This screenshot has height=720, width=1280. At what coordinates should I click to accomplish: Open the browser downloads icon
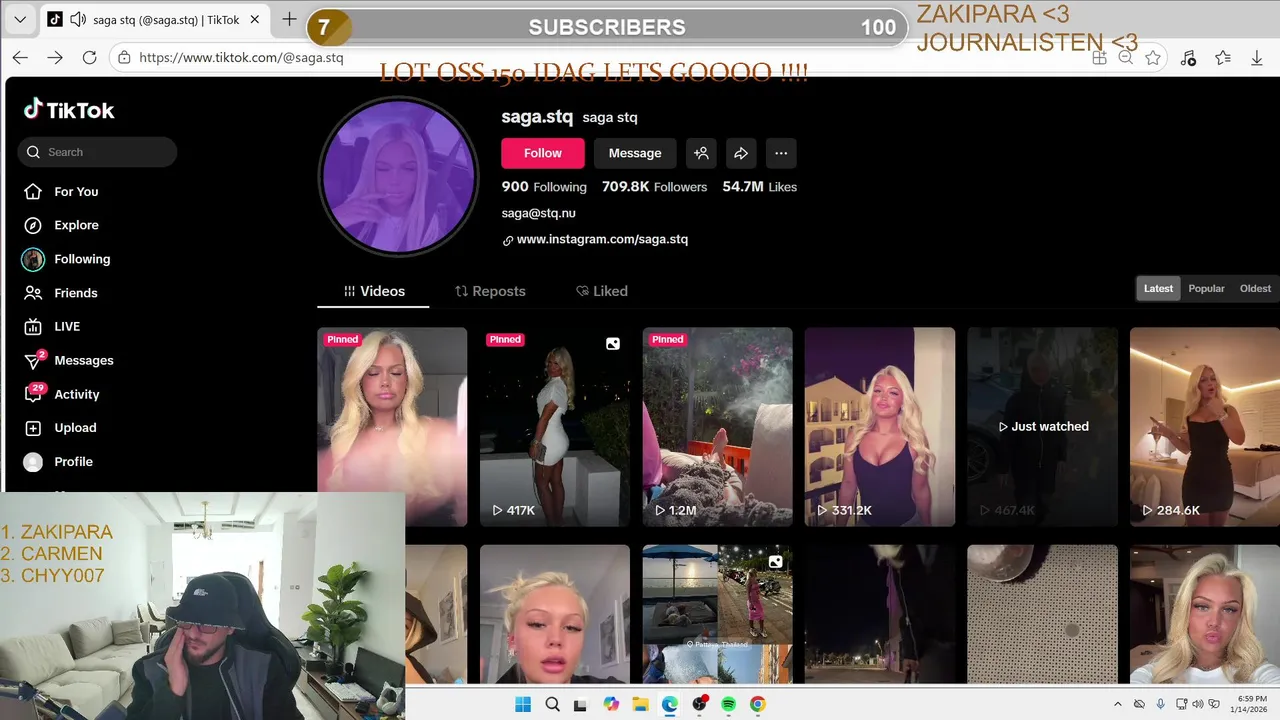point(1257,58)
